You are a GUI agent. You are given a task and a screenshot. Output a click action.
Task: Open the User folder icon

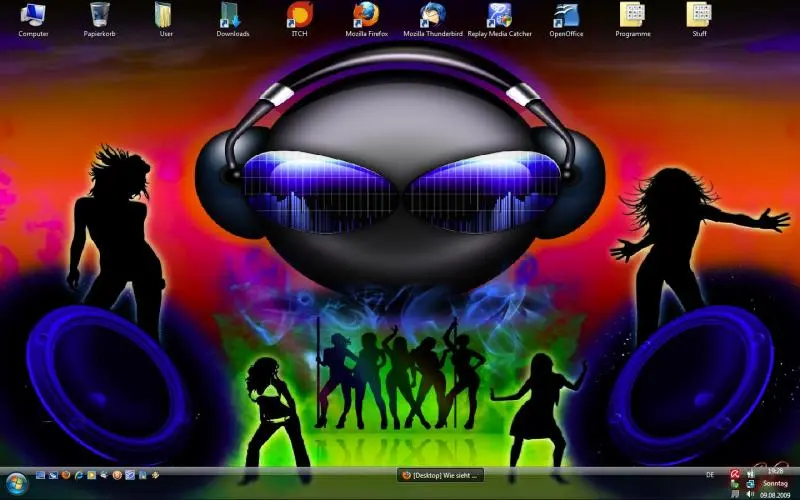(x=165, y=15)
